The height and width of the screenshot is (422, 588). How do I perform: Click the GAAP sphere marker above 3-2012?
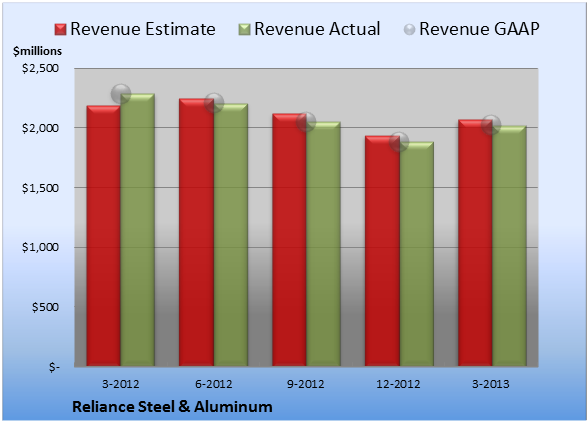click(x=121, y=94)
